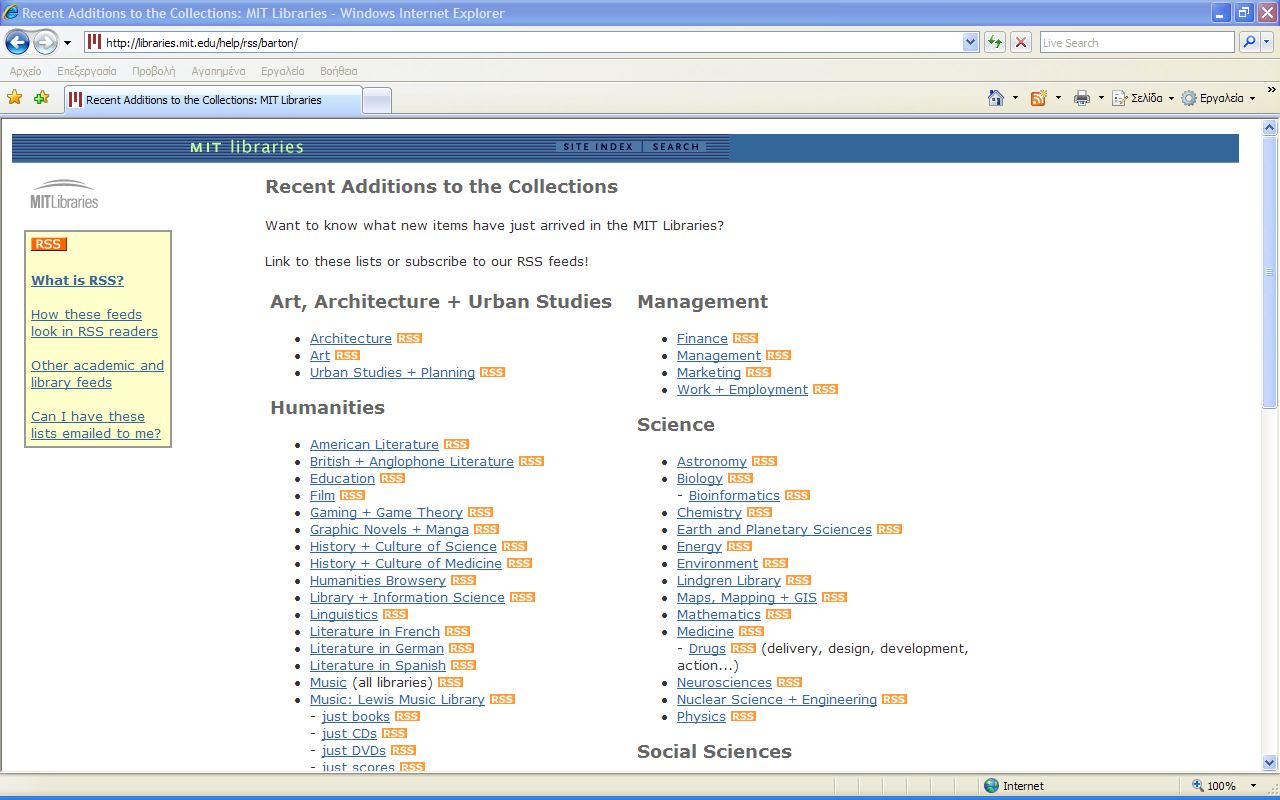Click the MIT Libraries logo

click(x=64, y=194)
